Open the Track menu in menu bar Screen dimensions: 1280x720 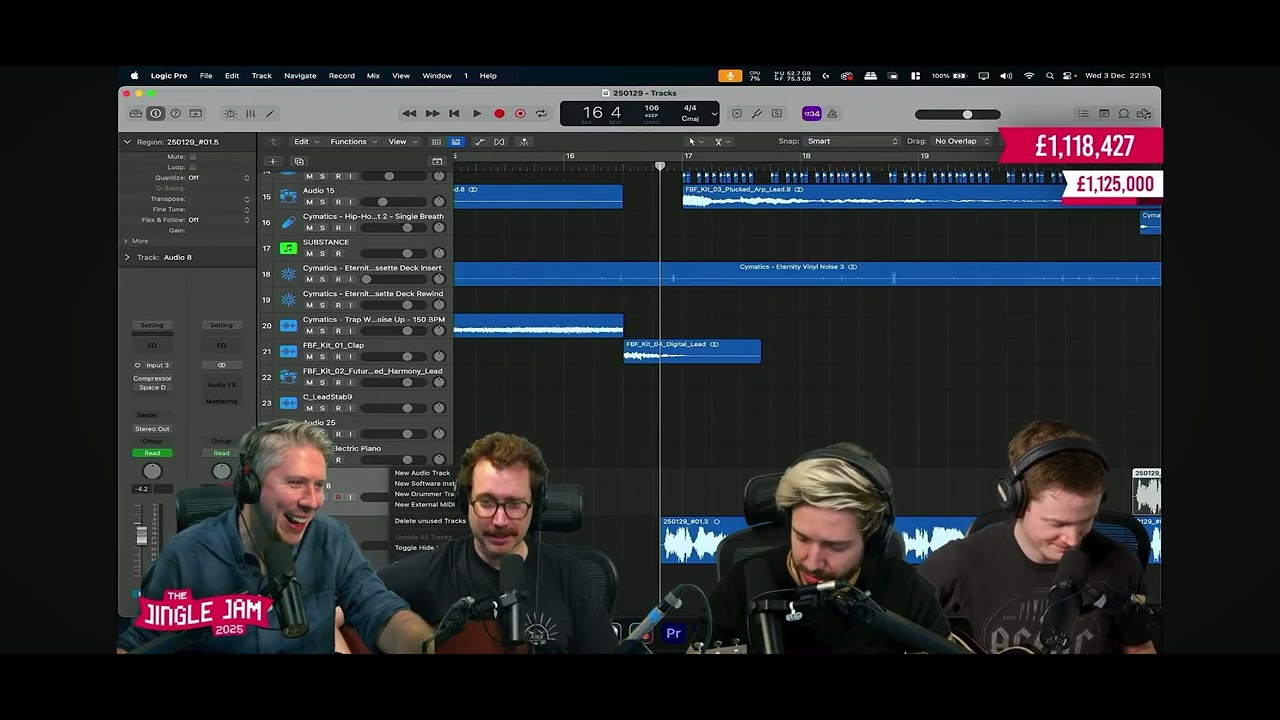(x=262, y=76)
